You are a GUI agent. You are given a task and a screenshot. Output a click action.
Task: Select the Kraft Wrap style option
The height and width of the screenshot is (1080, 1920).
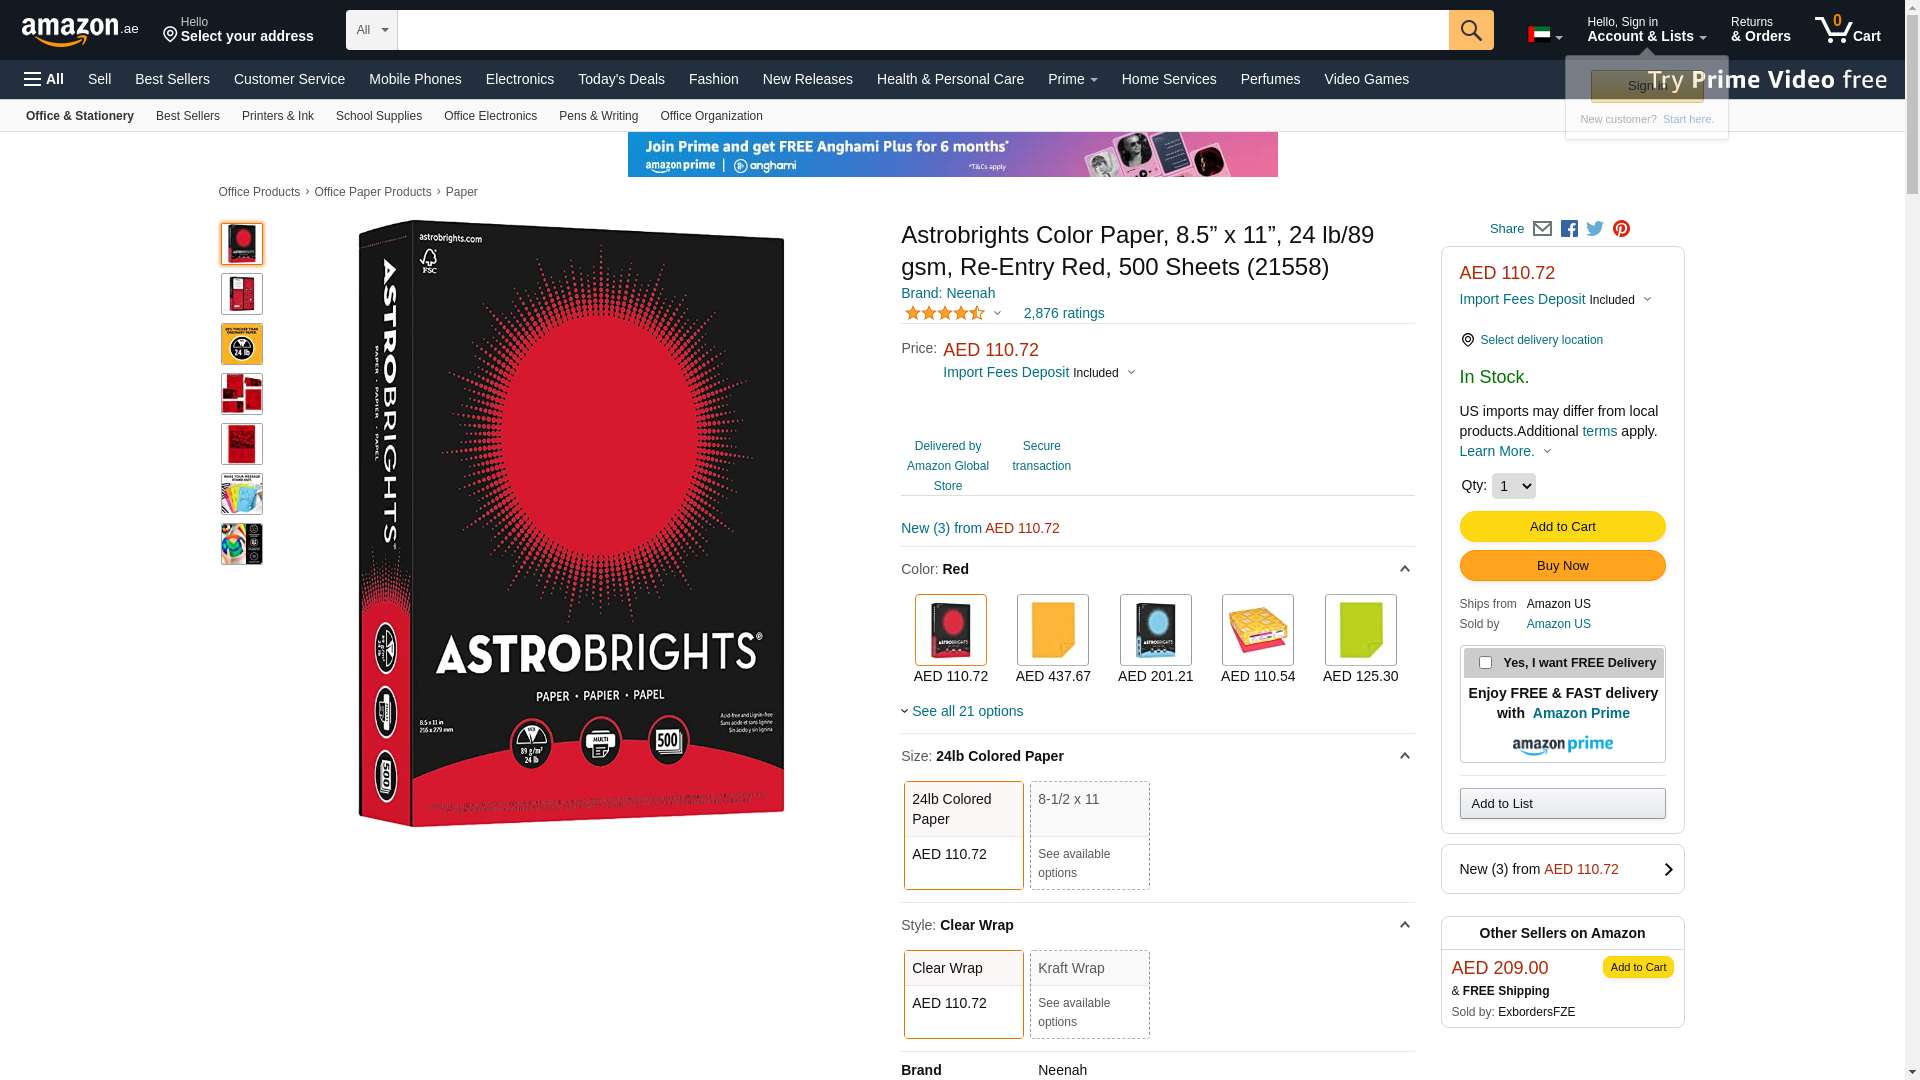(x=1089, y=994)
